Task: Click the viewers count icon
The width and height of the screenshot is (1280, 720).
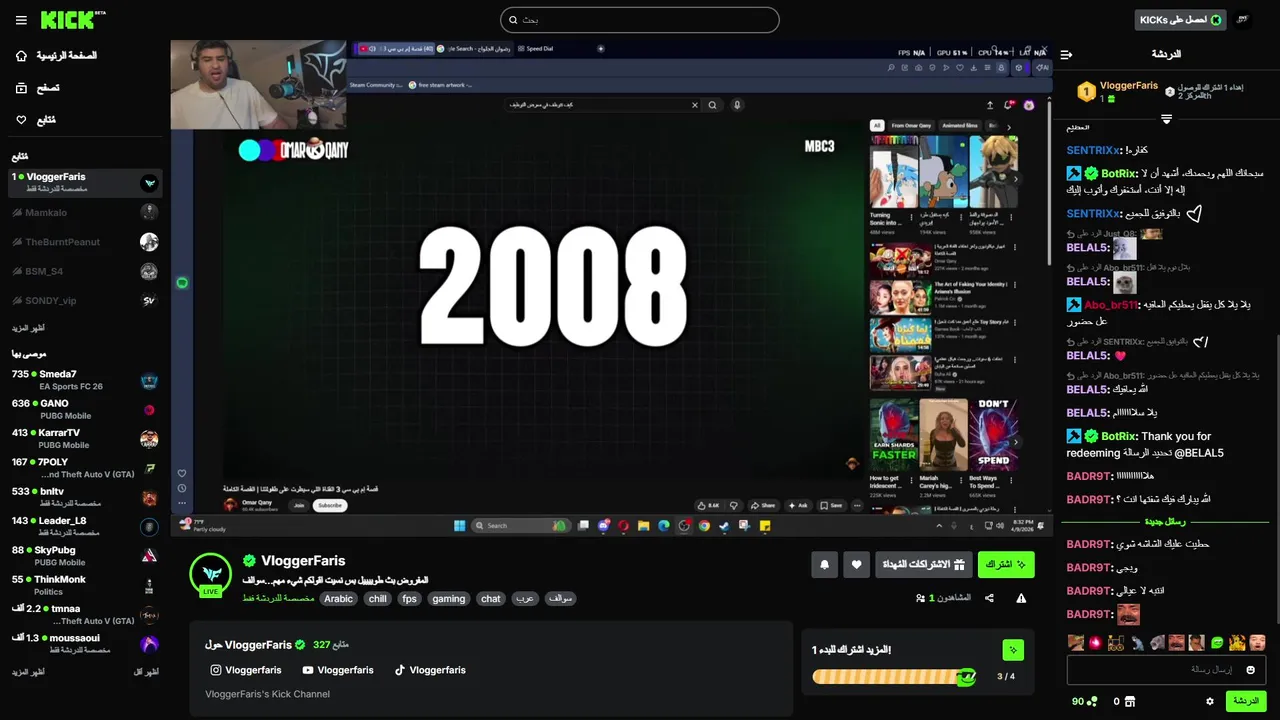Action: (x=920, y=598)
